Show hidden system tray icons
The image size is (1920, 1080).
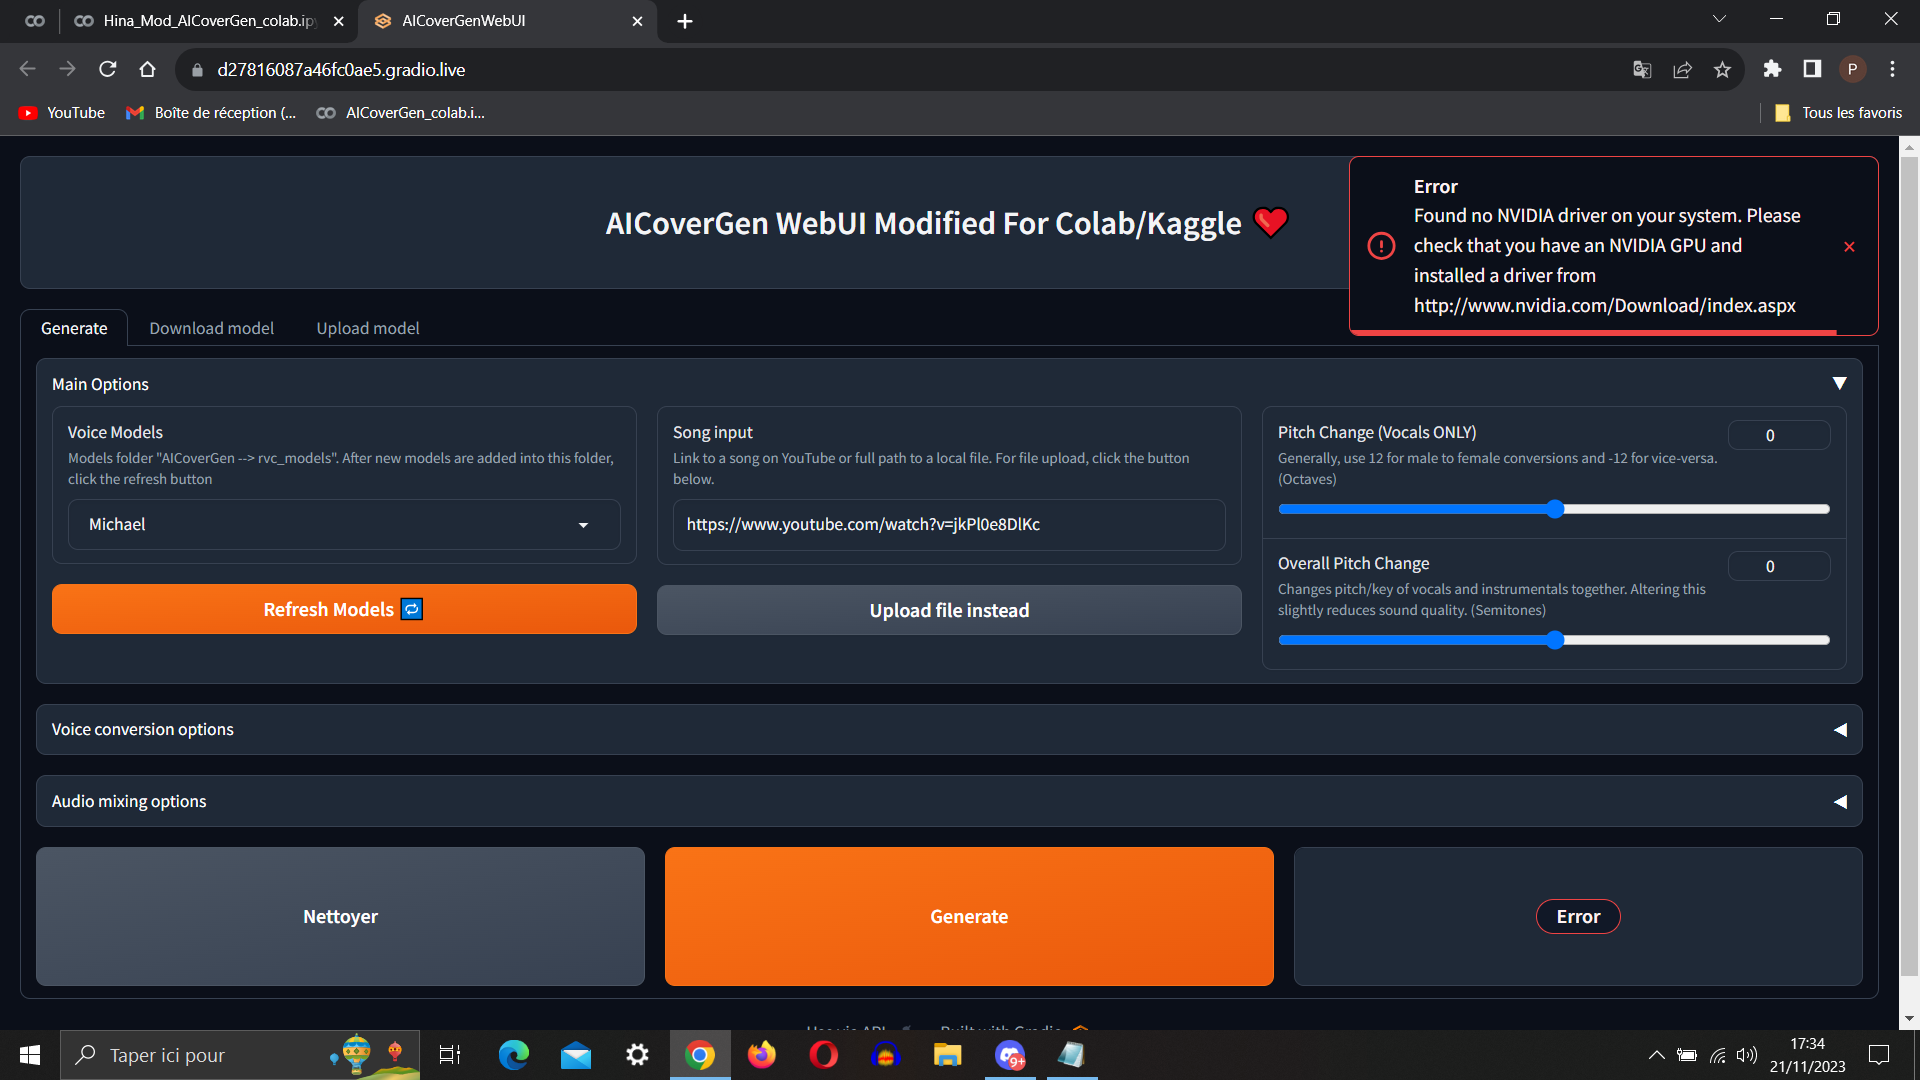1657,1055
